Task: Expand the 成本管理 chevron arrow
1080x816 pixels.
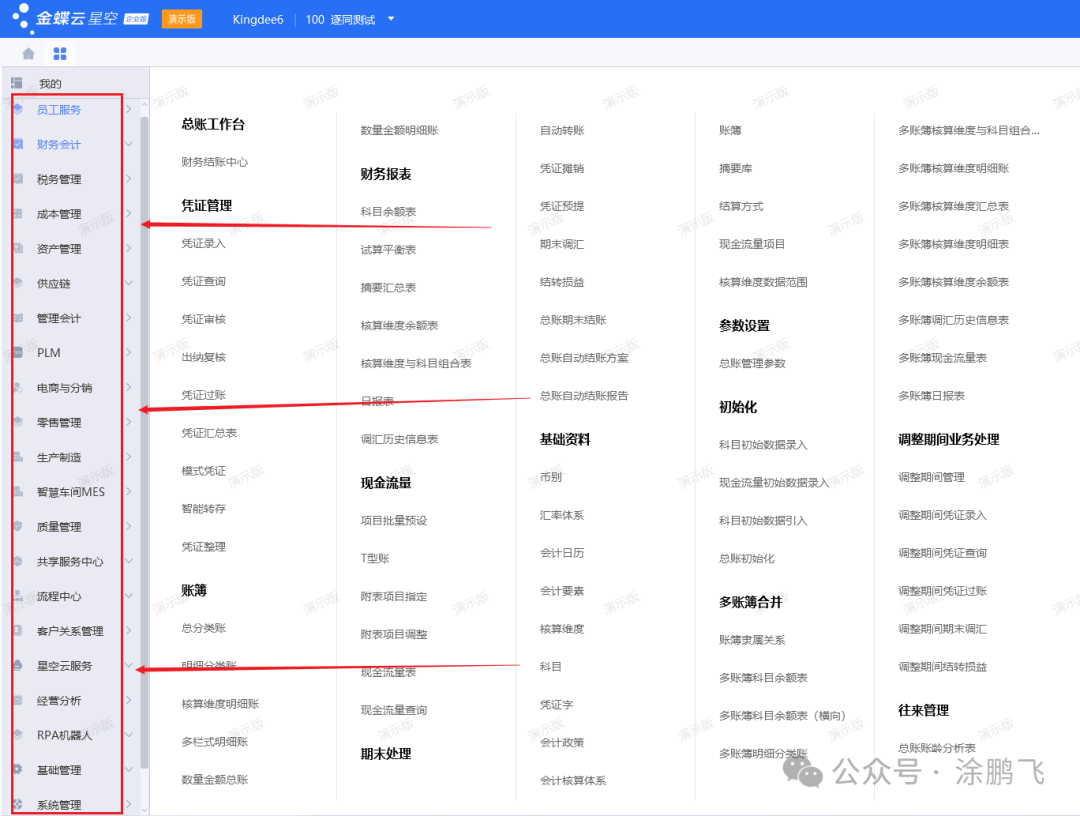Action: coord(129,214)
